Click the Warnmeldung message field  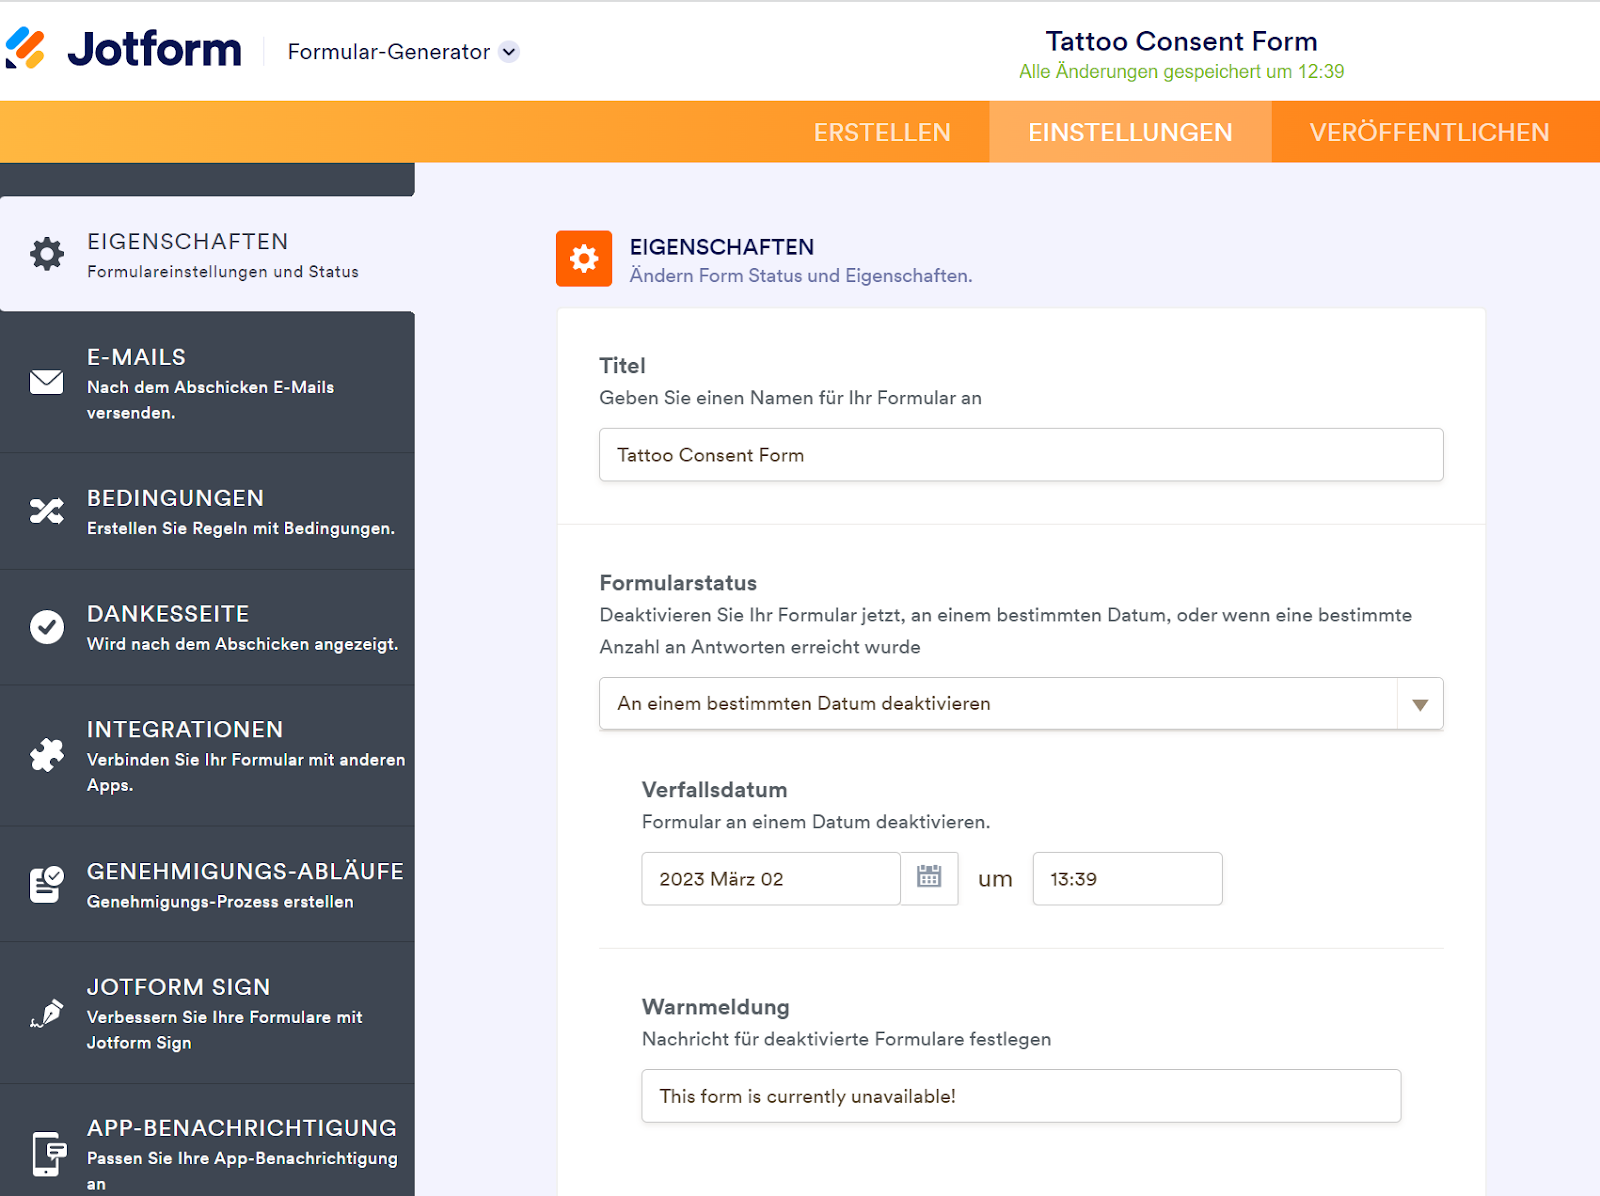point(1020,1096)
